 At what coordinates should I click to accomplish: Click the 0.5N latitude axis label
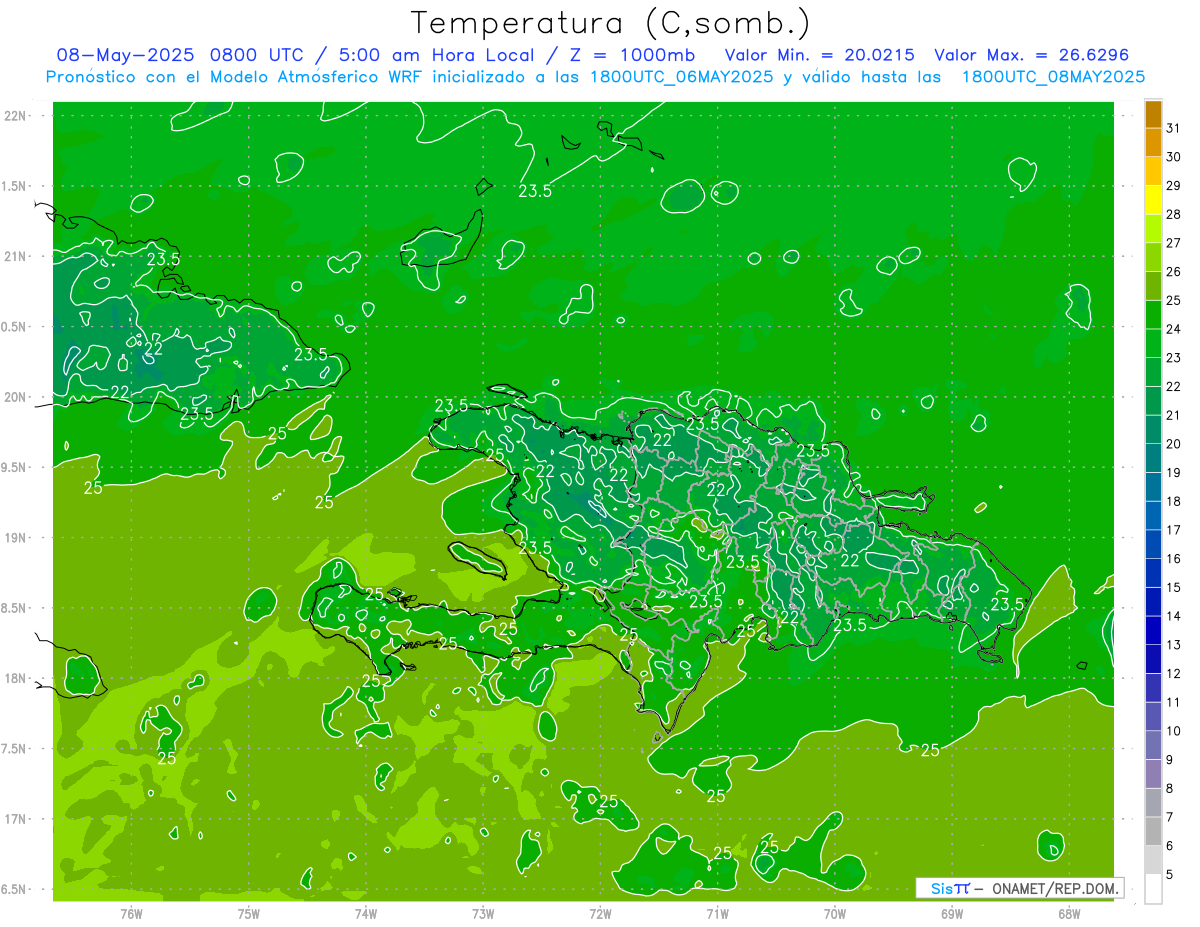(15, 327)
